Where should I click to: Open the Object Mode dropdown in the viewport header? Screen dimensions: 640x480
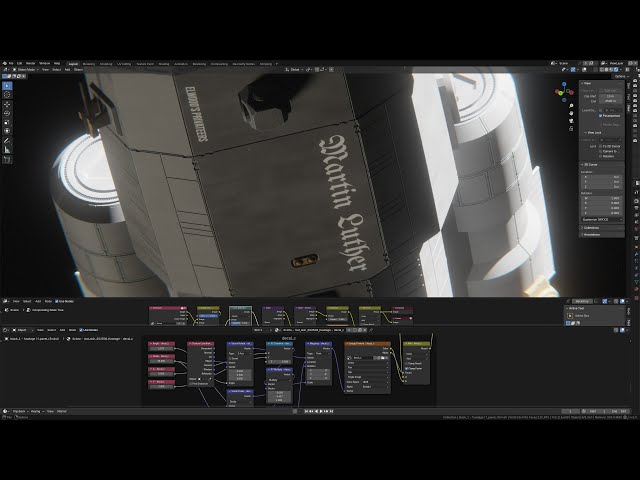pos(26,70)
